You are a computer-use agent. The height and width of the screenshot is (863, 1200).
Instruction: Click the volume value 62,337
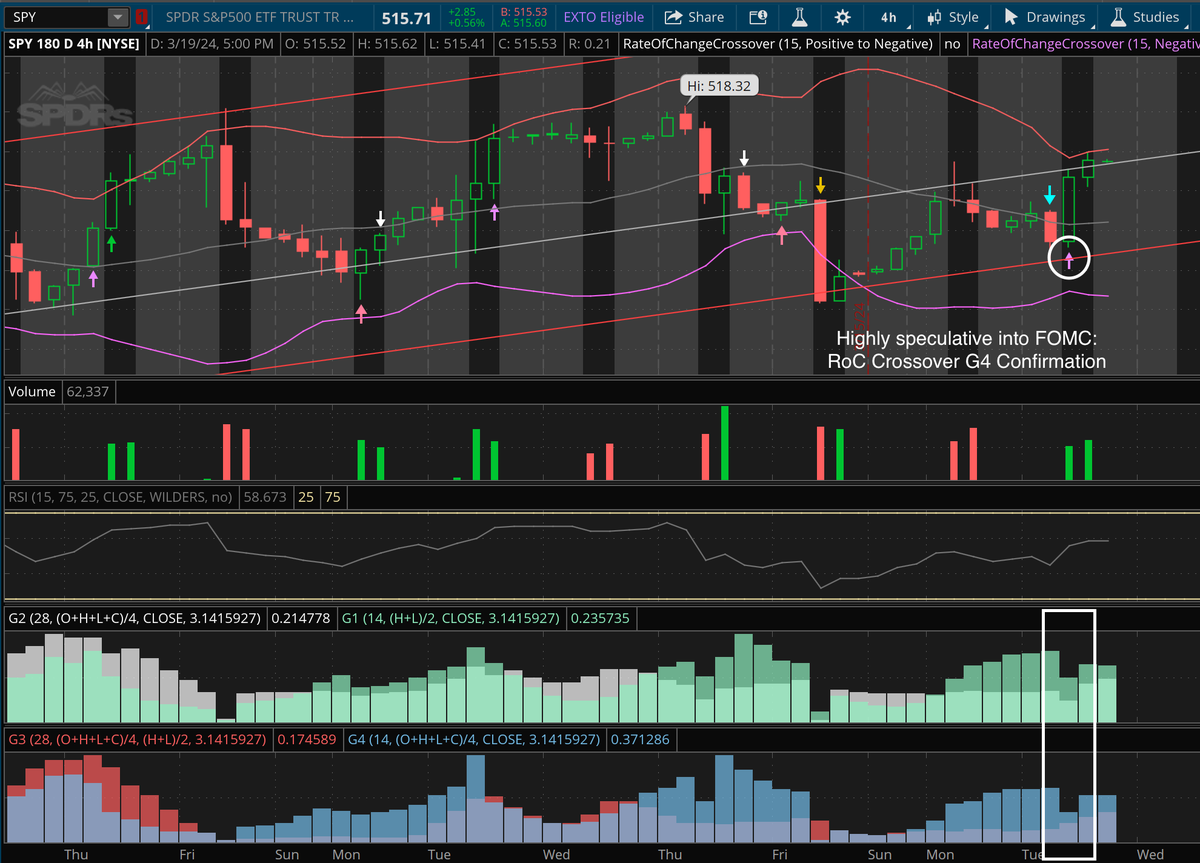click(89, 391)
